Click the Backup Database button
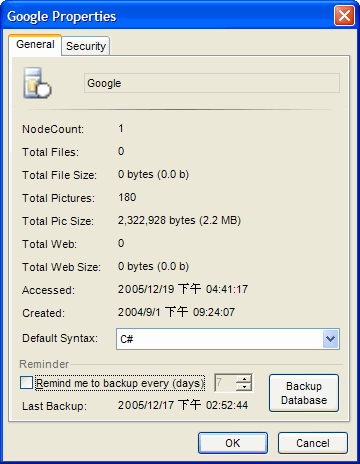This screenshot has height=464, width=360. point(304,393)
